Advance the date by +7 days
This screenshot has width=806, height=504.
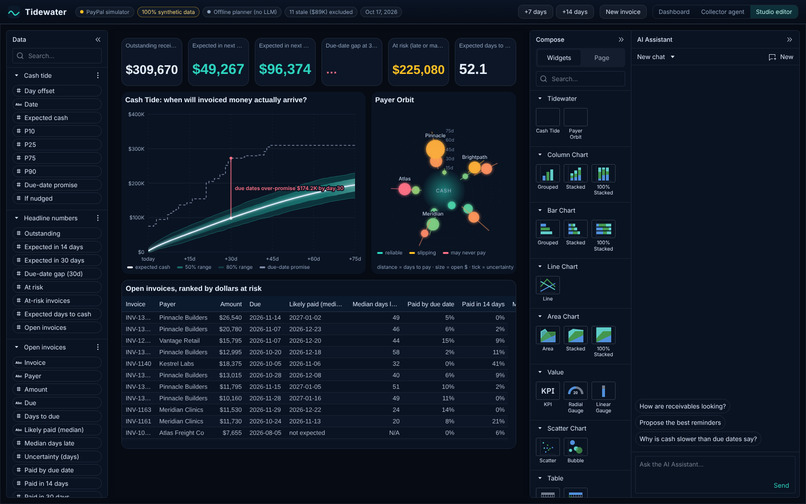(536, 12)
